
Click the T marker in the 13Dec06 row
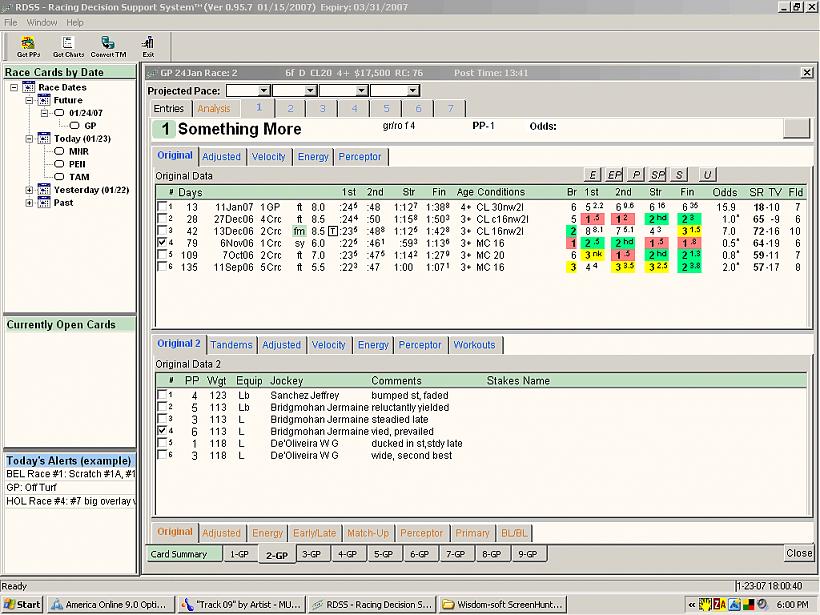333,231
